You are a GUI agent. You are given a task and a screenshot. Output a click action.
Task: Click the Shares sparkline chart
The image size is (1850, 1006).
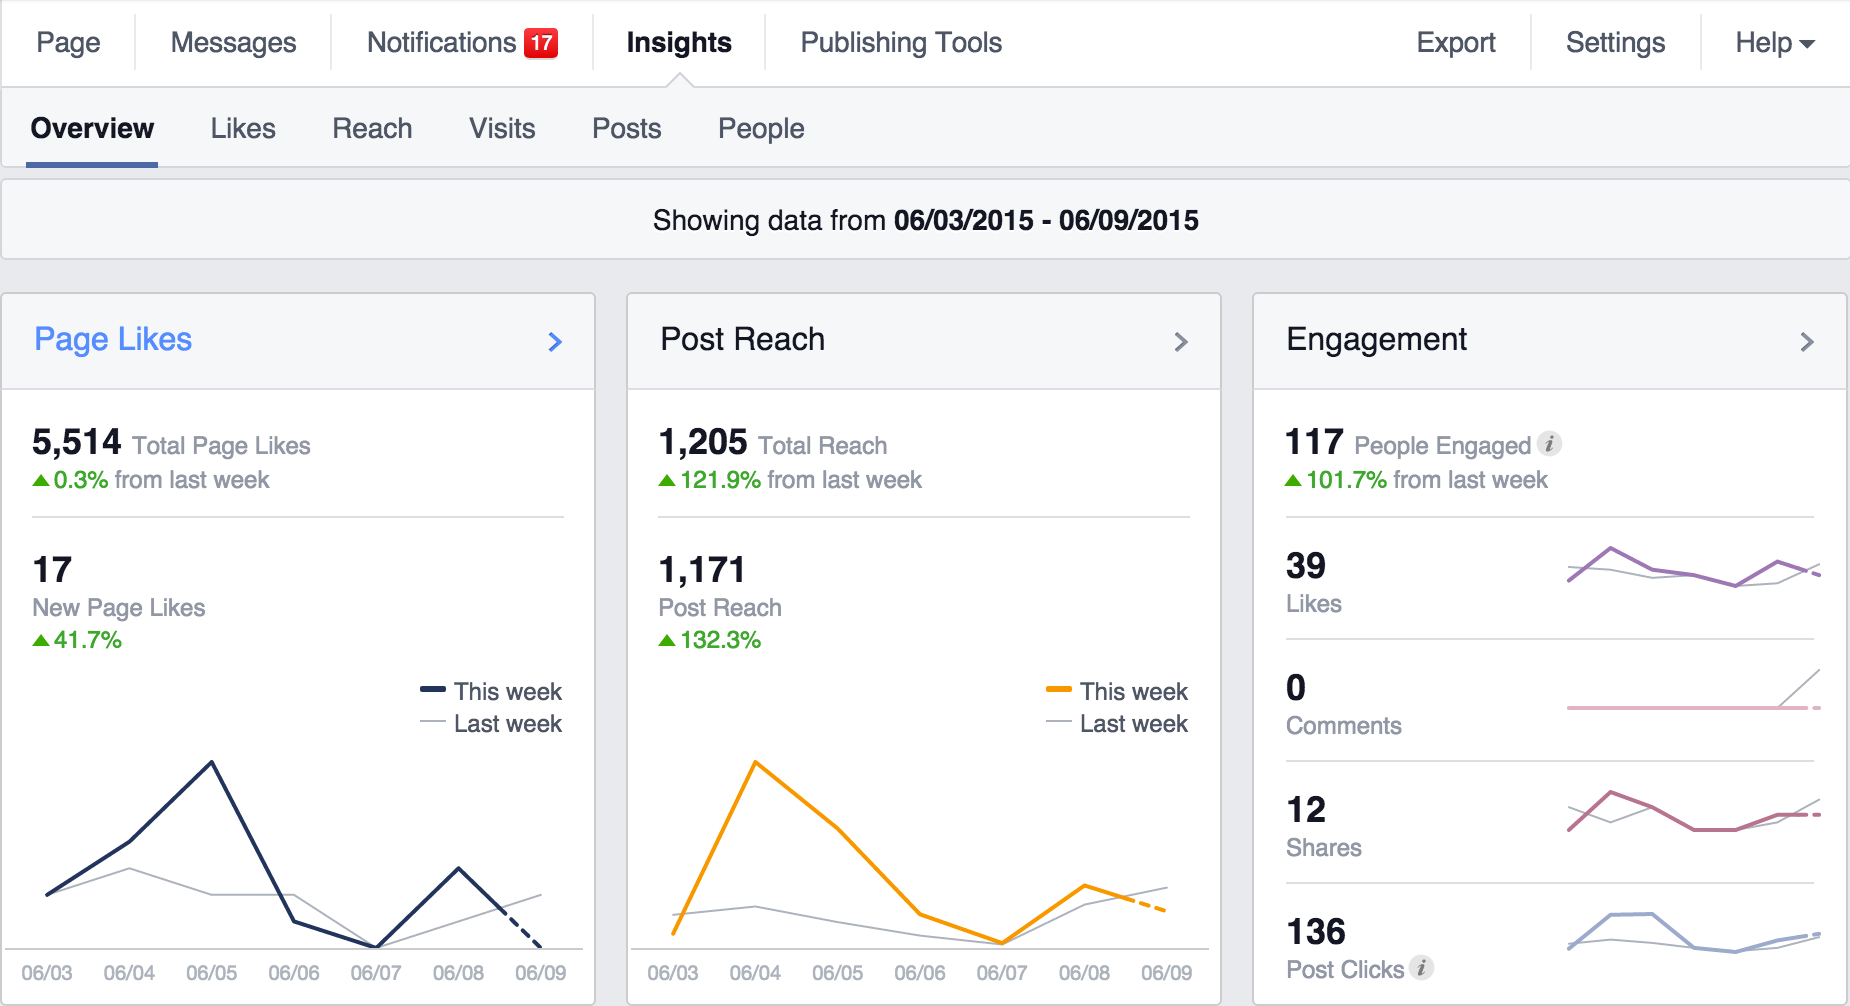click(1693, 812)
